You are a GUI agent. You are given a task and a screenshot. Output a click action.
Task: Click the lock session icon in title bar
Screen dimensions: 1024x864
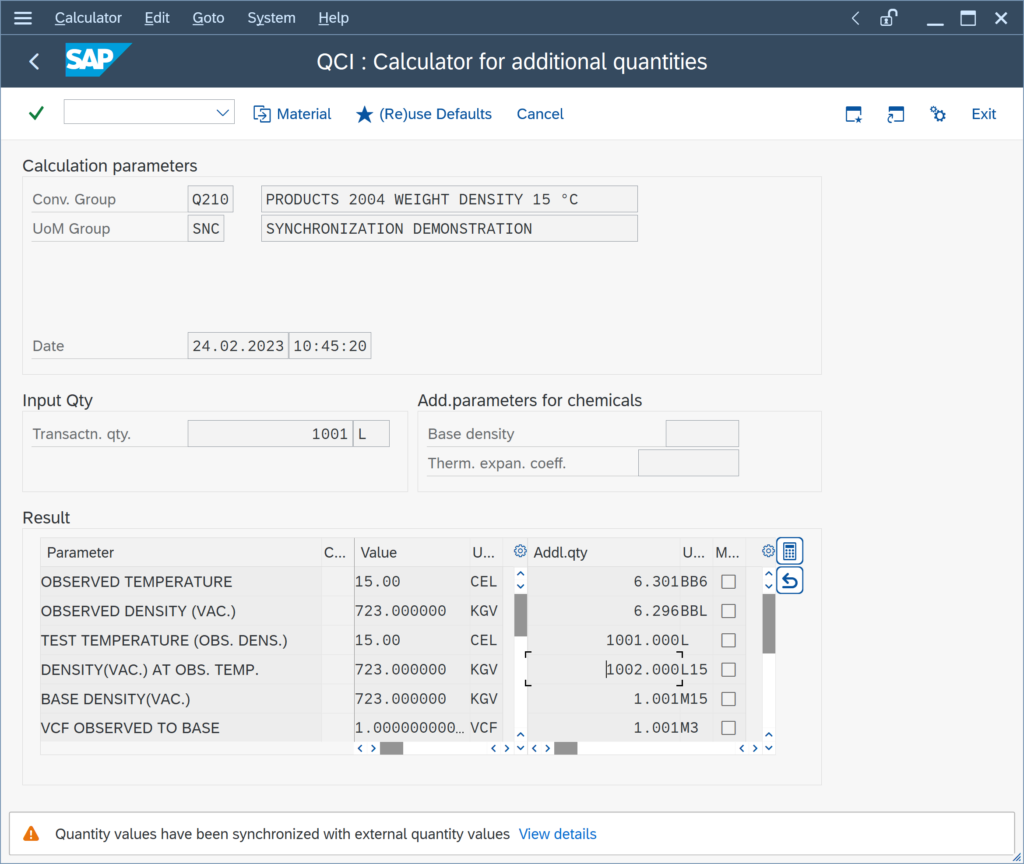click(x=889, y=18)
